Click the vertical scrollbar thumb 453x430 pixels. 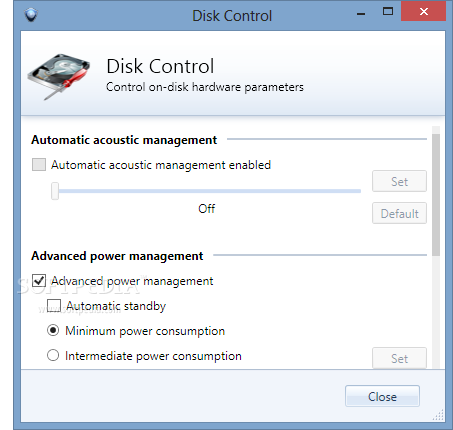pos(436,195)
